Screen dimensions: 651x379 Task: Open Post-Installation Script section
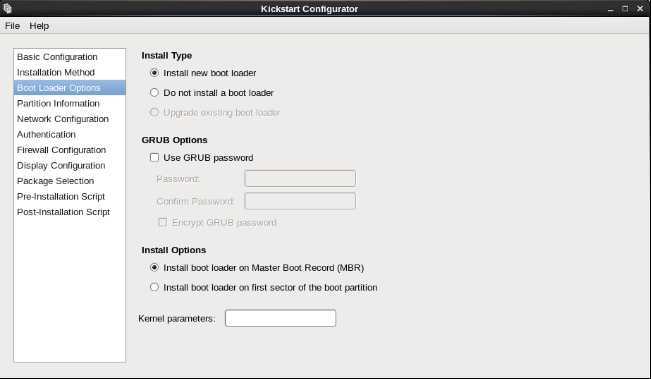coord(69,212)
